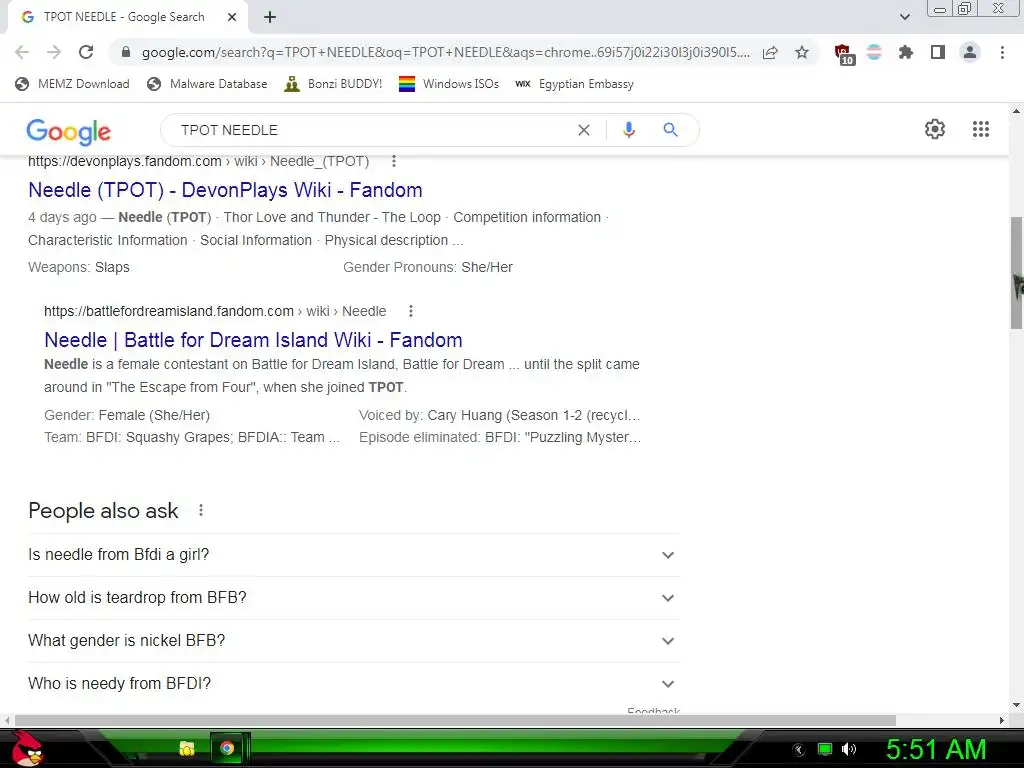Click the vertical scrollbar thumb
Screen dimensions: 1024x768
click(1016, 273)
